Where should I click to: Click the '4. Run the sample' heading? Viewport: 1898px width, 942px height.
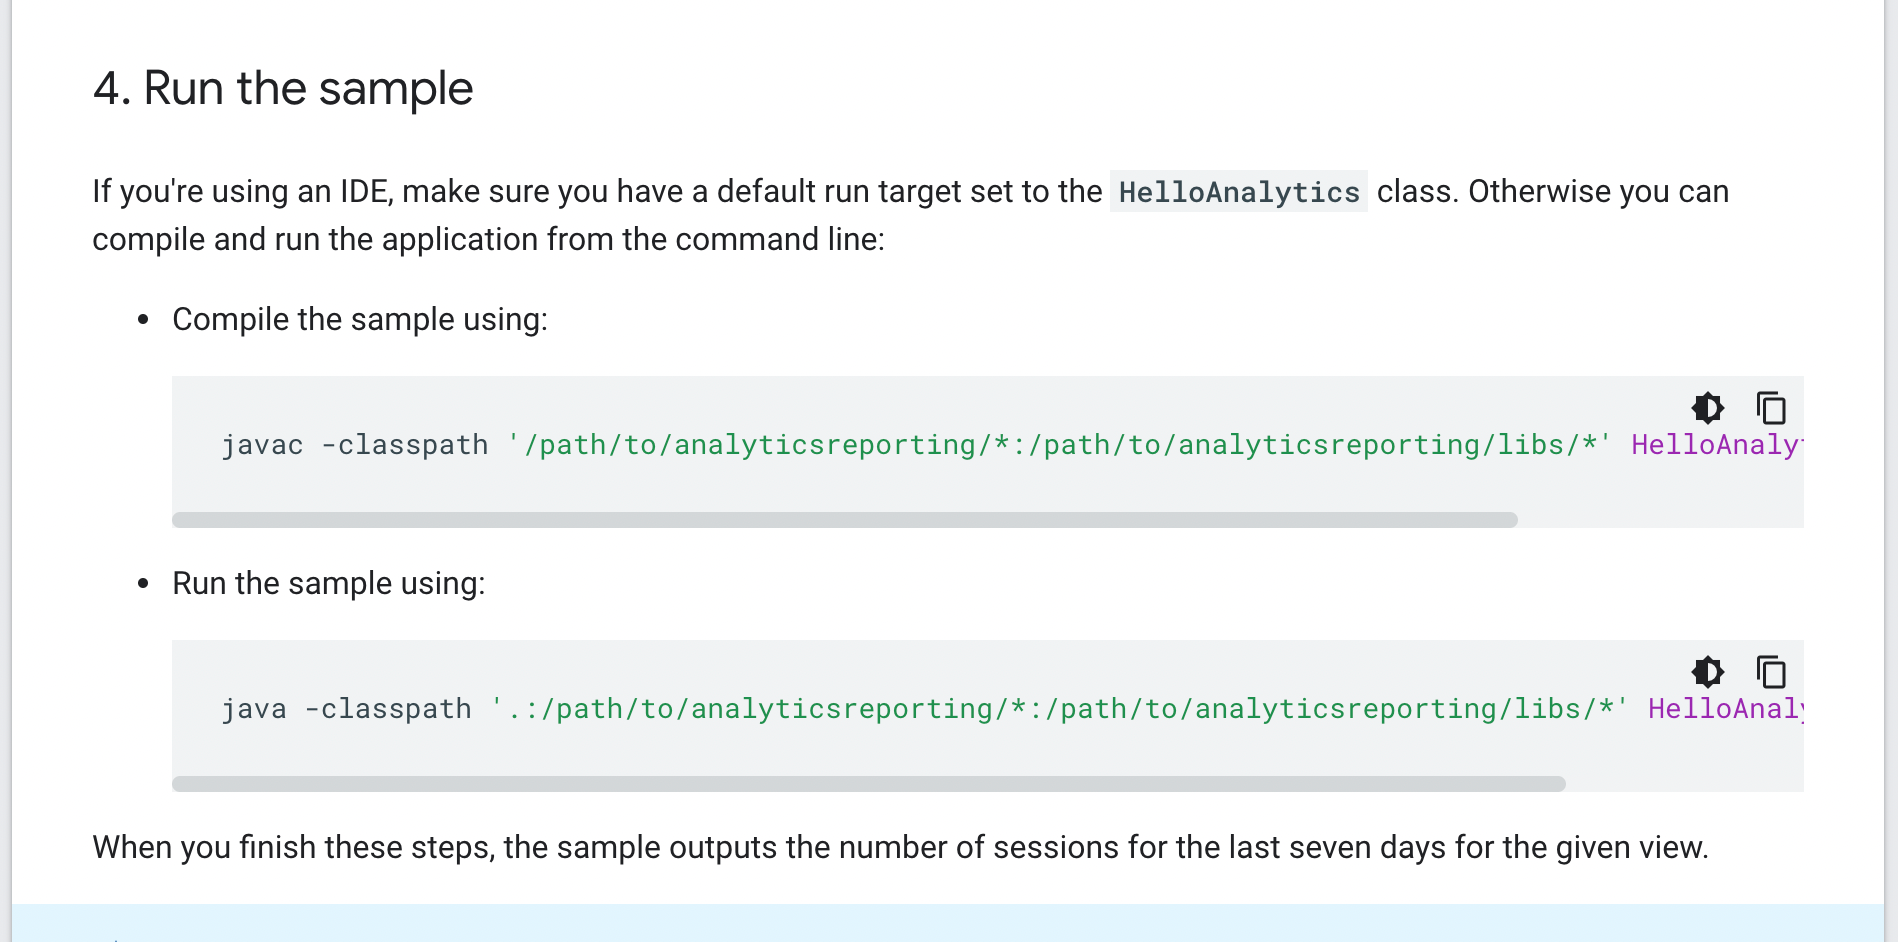point(283,88)
